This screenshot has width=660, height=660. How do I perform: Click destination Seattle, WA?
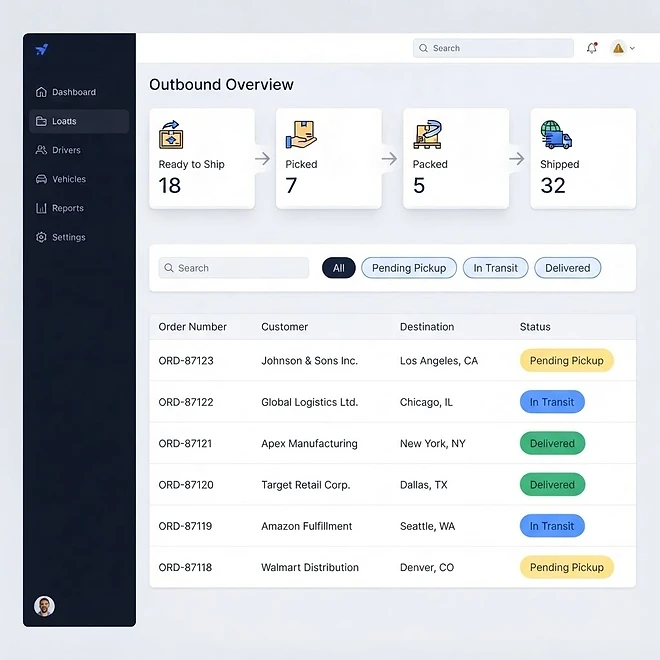click(x=427, y=526)
